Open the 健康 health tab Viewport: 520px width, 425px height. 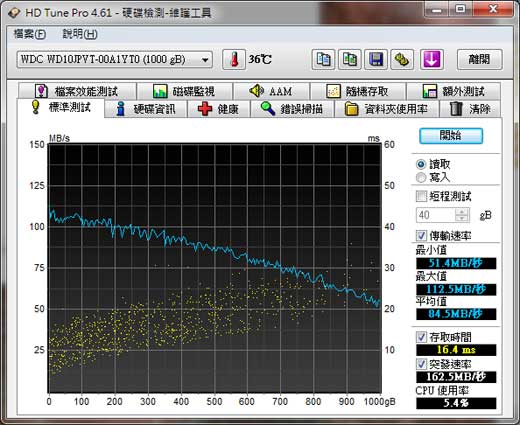(219, 109)
